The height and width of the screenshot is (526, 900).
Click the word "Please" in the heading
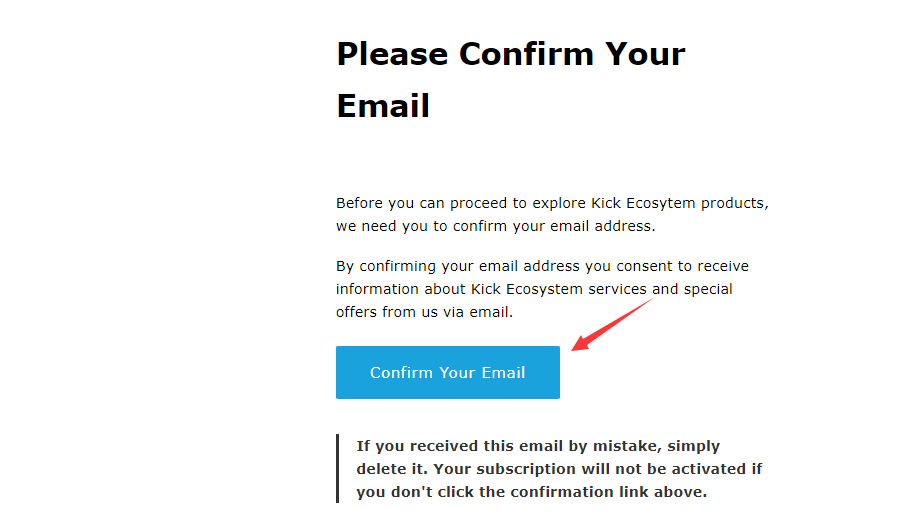coord(390,53)
